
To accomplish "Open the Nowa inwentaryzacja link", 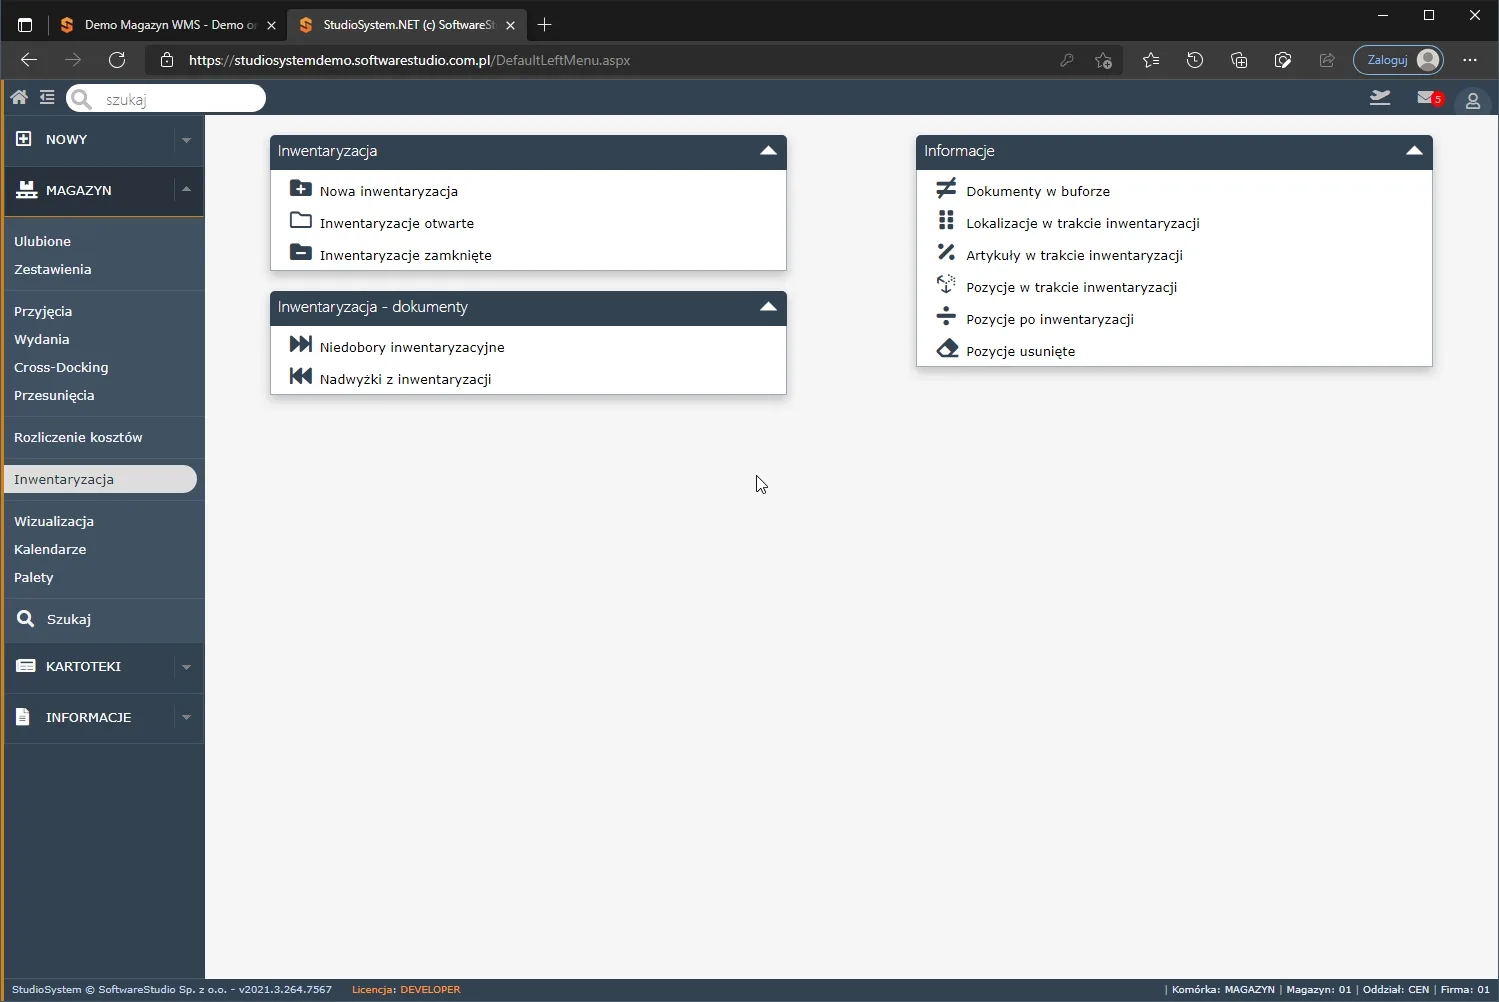I will 389,191.
